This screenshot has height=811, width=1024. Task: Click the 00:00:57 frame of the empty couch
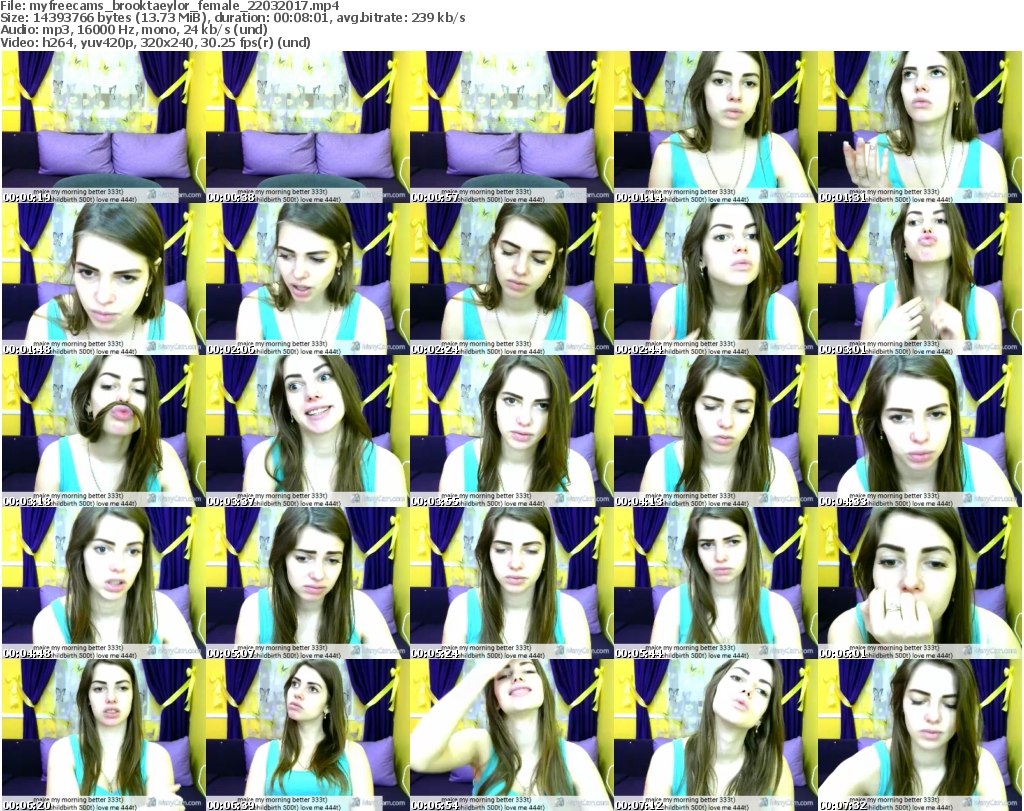pyautogui.click(x=511, y=127)
